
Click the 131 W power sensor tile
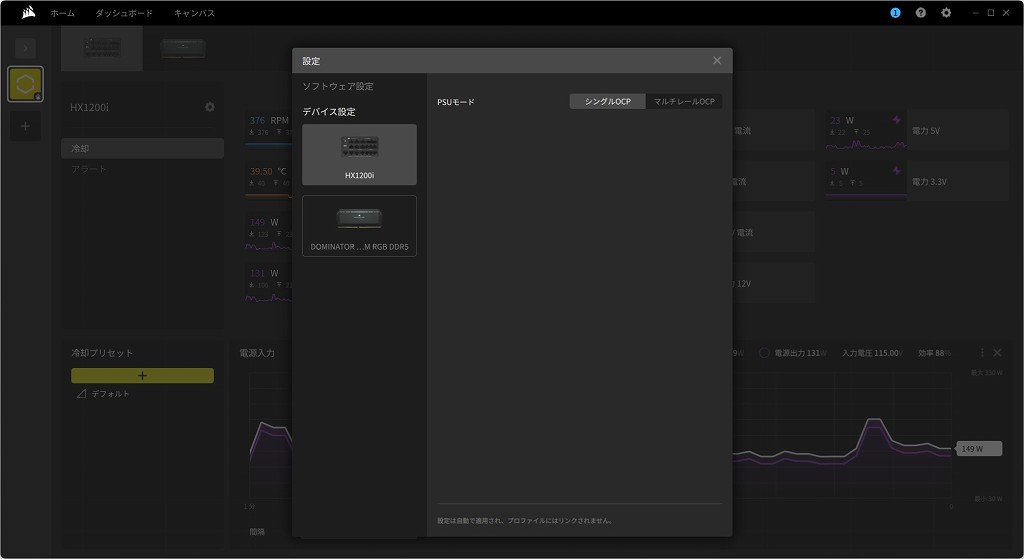coord(268,283)
